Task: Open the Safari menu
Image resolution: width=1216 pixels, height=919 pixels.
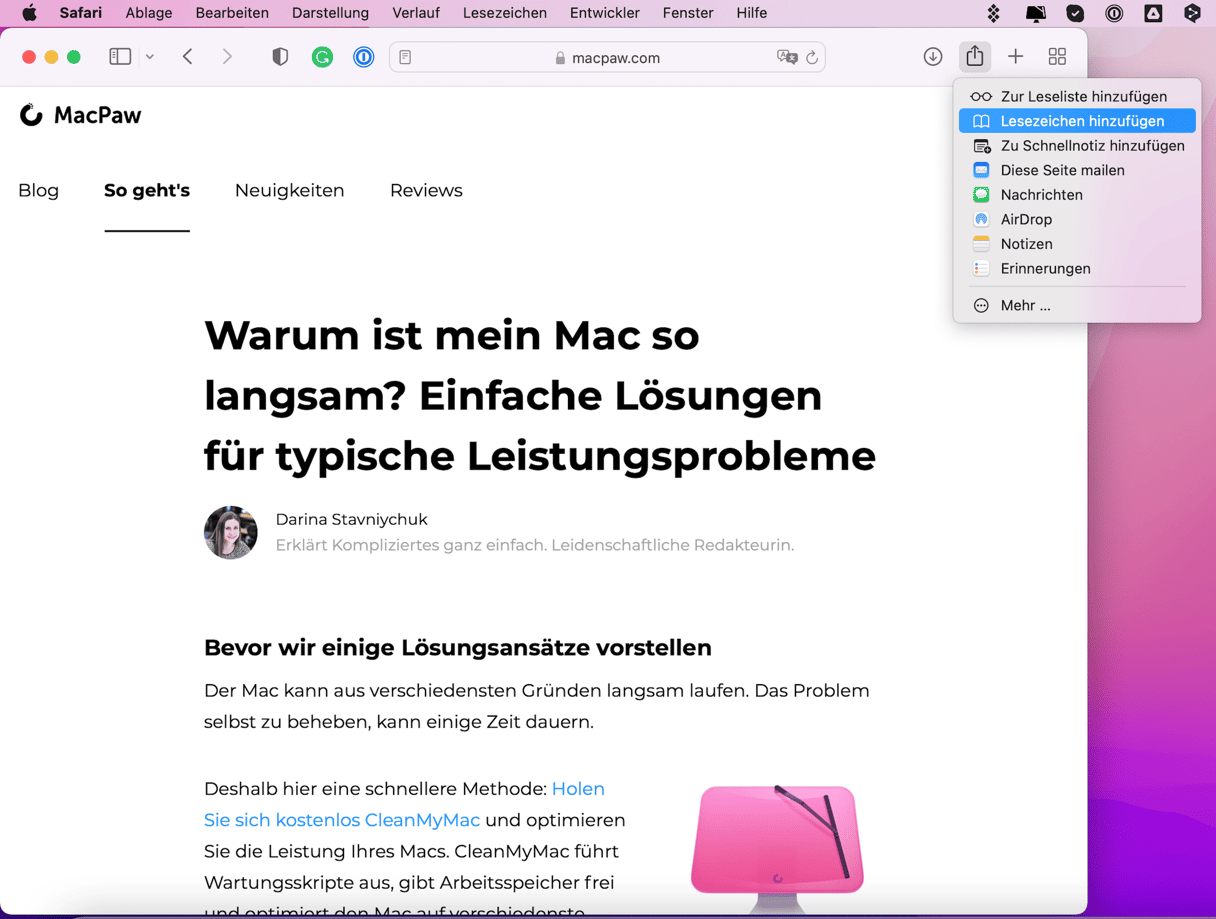Action: [81, 13]
